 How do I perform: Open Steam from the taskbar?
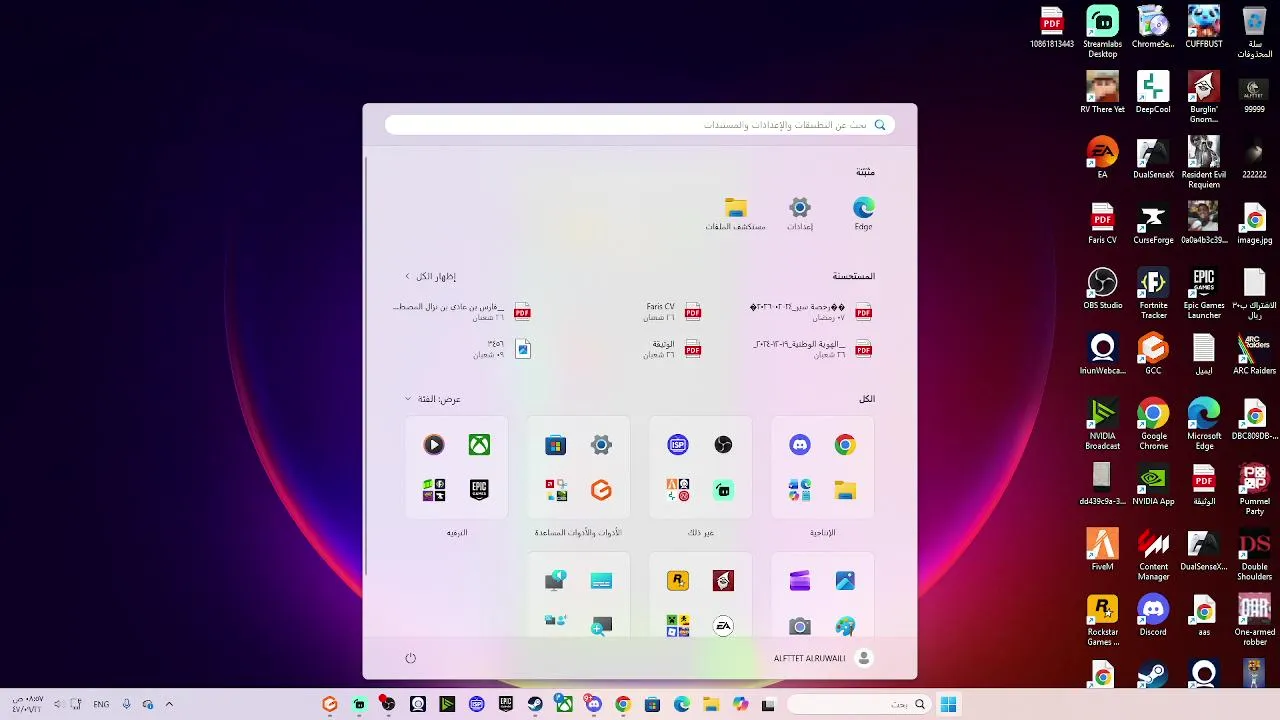pos(535,705)
